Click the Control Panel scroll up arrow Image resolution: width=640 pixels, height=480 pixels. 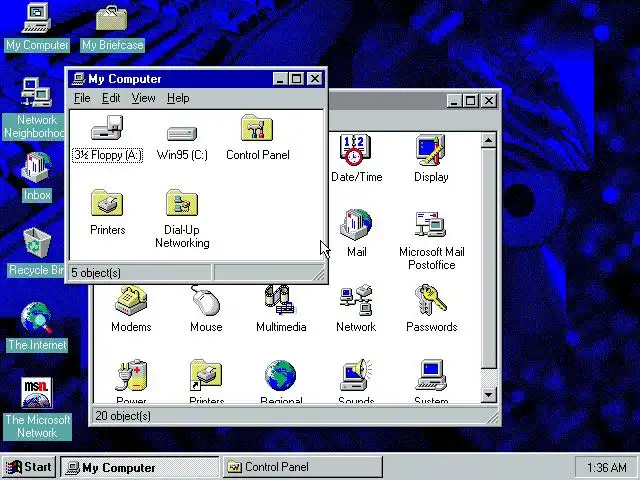pos(489,140)
